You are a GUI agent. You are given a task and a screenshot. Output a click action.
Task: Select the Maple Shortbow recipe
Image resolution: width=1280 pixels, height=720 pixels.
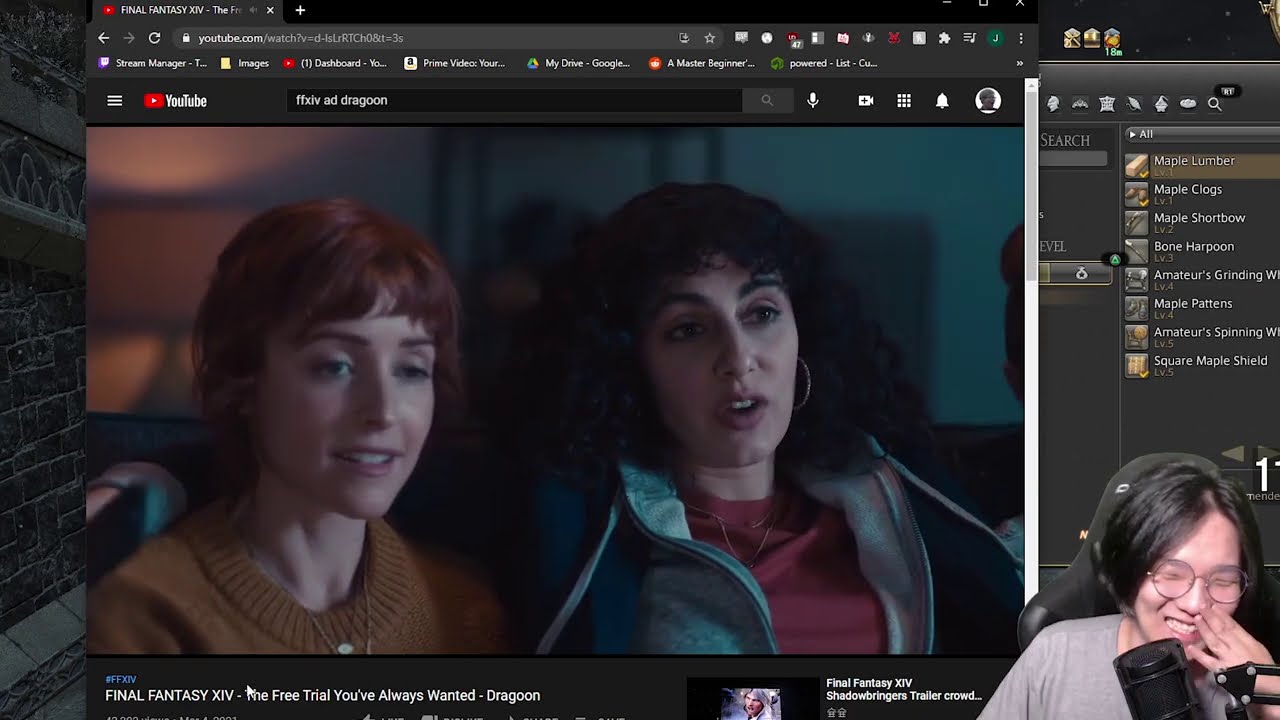click(x=1202, y=222)
